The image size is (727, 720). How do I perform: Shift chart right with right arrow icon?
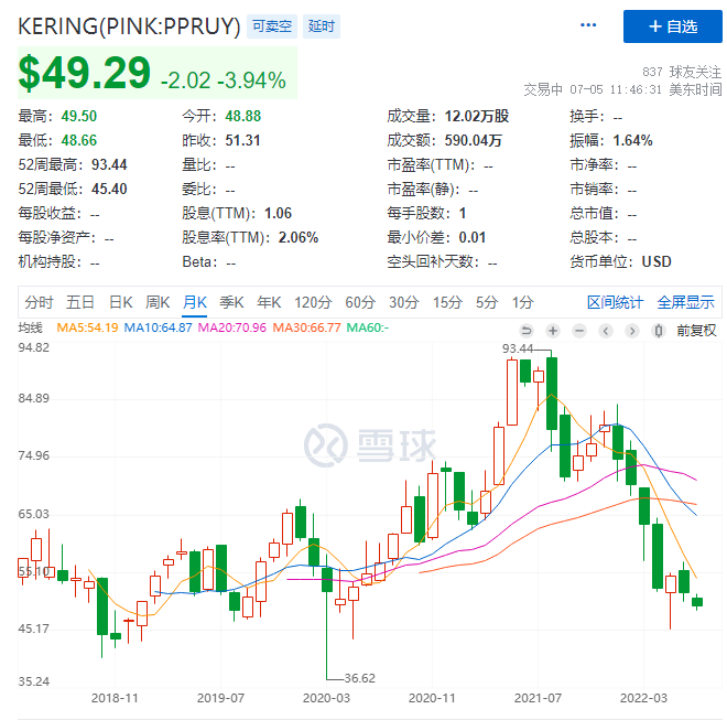tap(632, 331)
